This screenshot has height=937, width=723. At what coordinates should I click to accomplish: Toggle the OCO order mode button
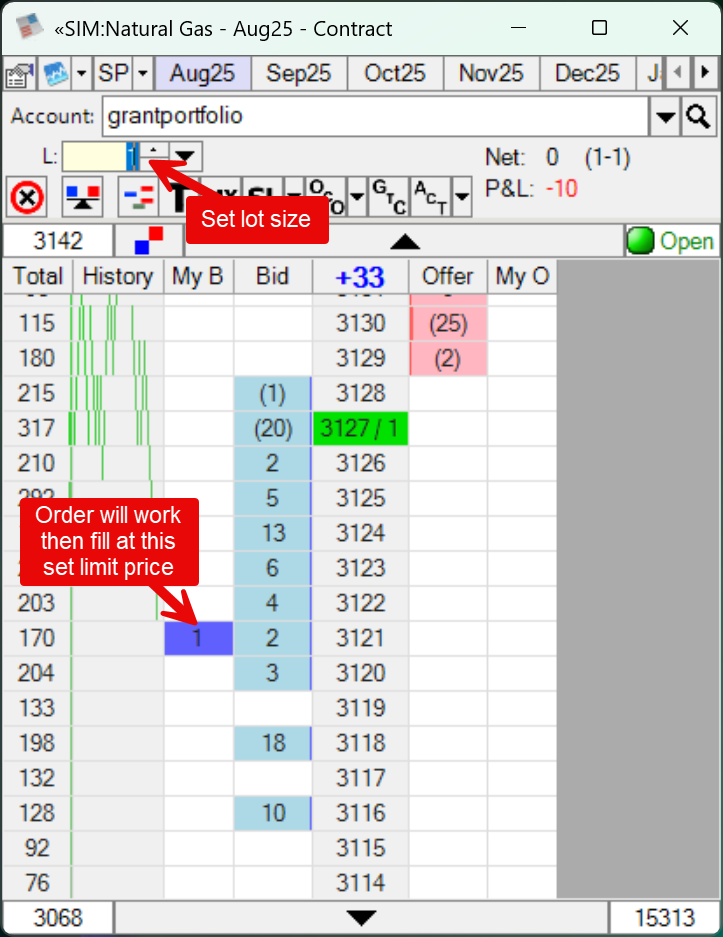(x=322, y=197)
